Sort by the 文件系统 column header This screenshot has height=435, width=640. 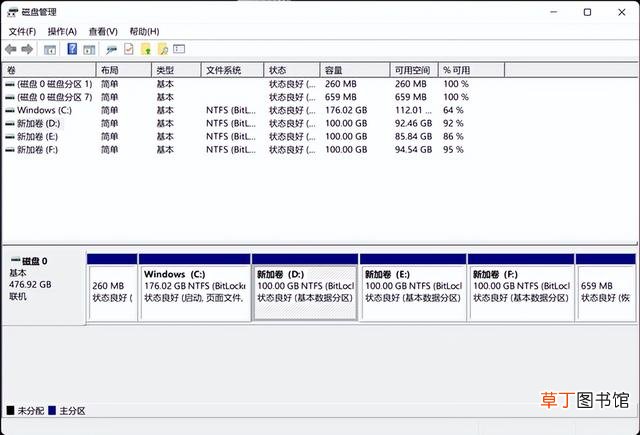tap(232, 70)
